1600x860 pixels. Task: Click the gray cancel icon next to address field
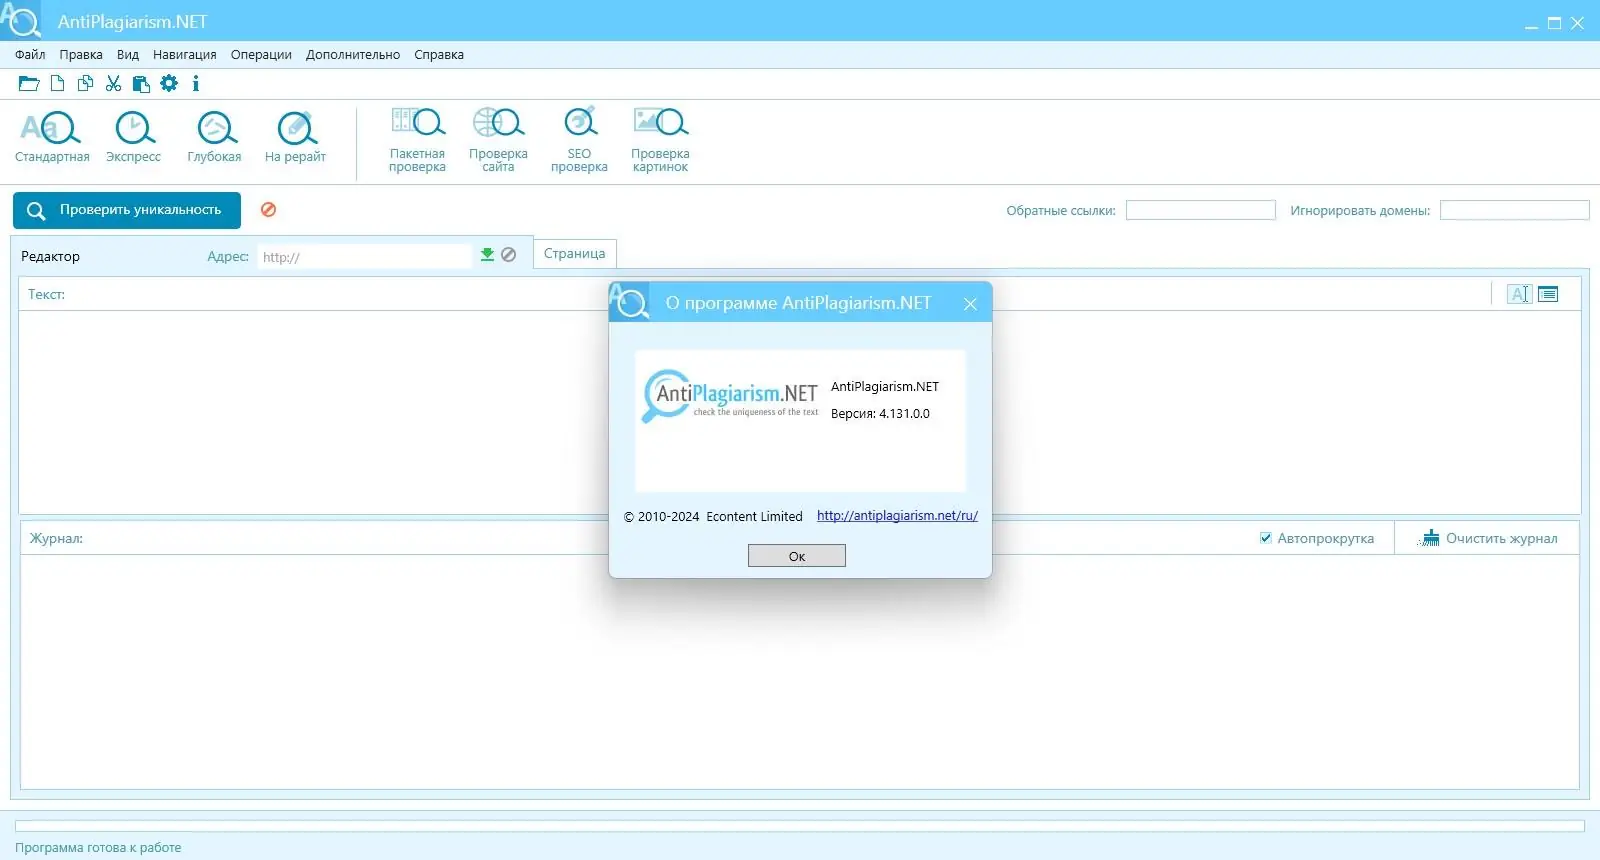point(508,255)
